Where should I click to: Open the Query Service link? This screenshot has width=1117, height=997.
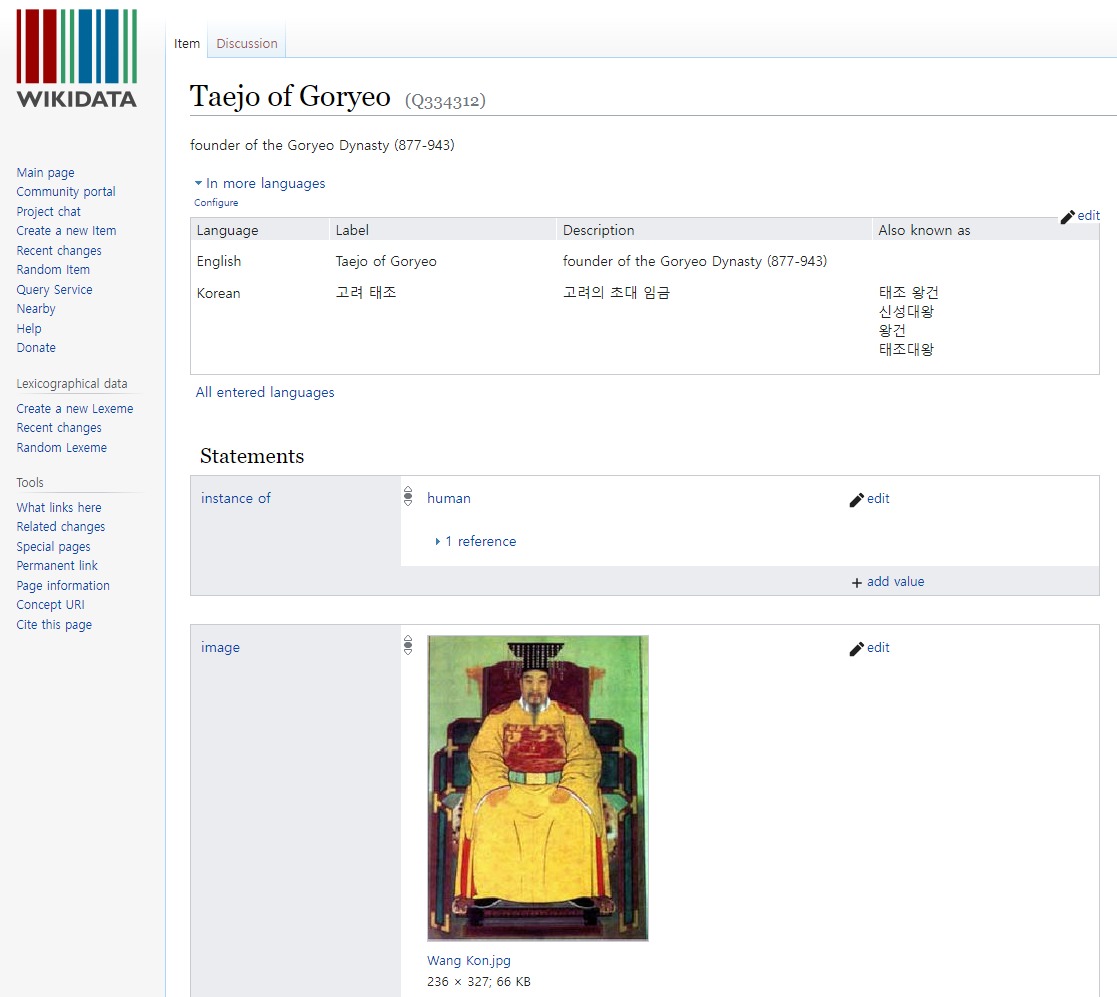(54, 290)
